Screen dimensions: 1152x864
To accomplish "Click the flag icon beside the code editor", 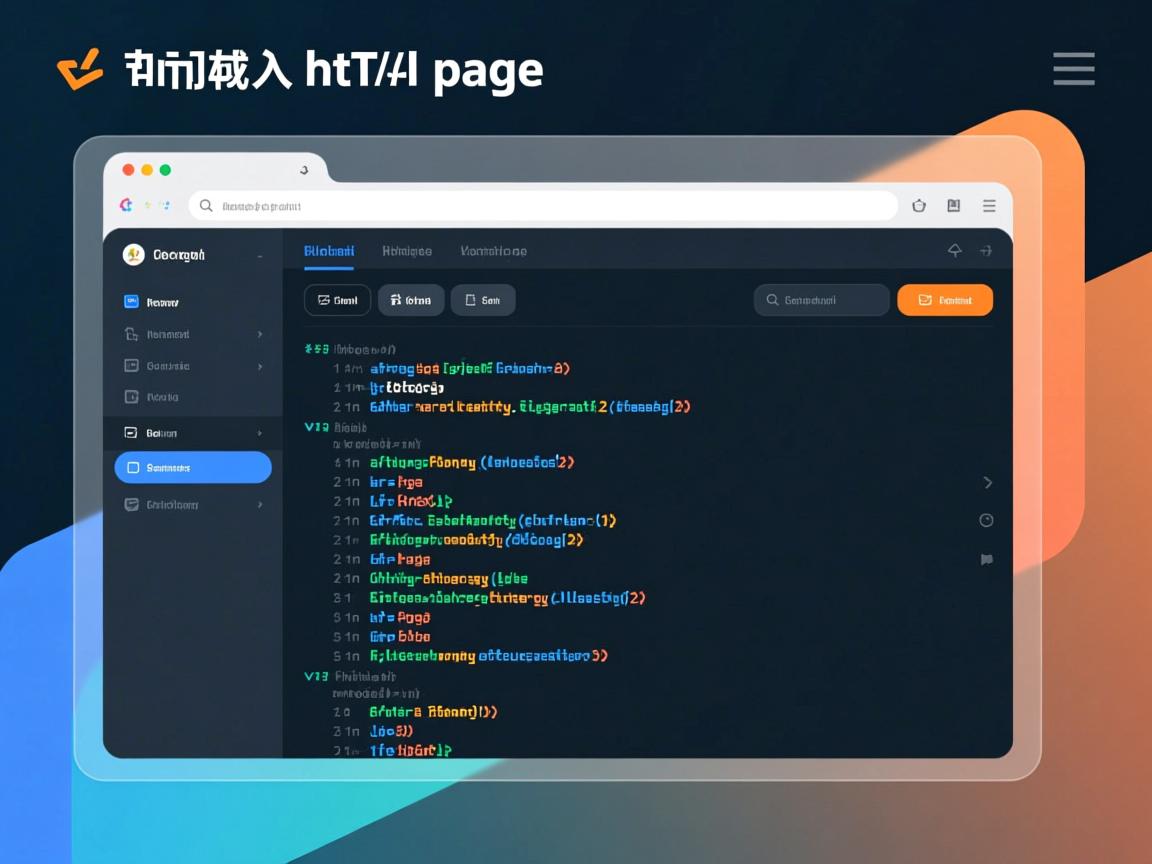I will tap(986, 559).
